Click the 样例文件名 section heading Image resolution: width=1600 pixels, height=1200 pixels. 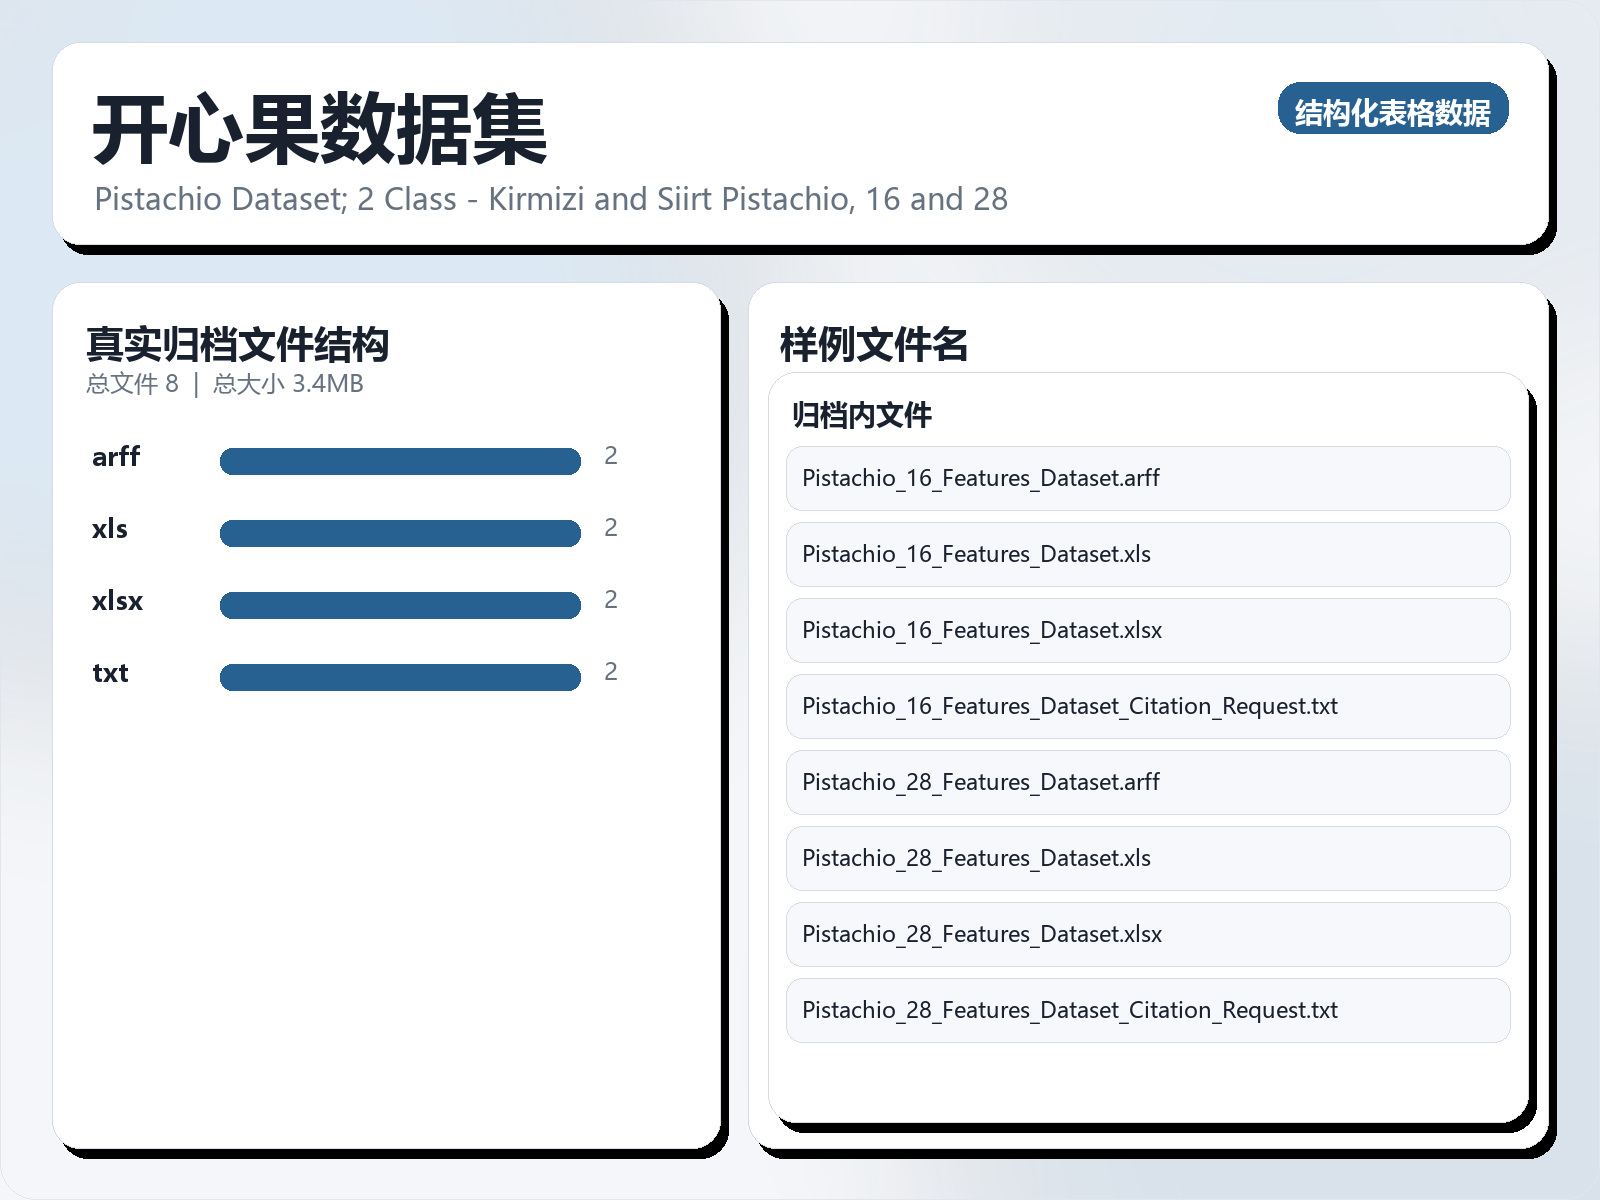click(x=873, y=345)
